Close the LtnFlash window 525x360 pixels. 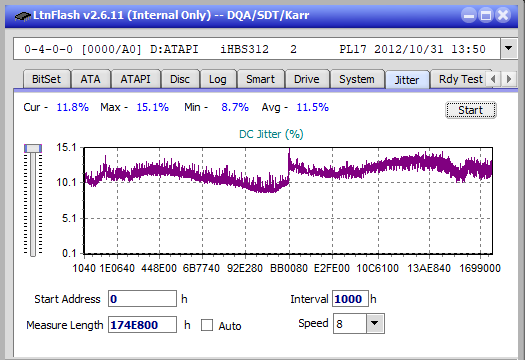(503, 15)
